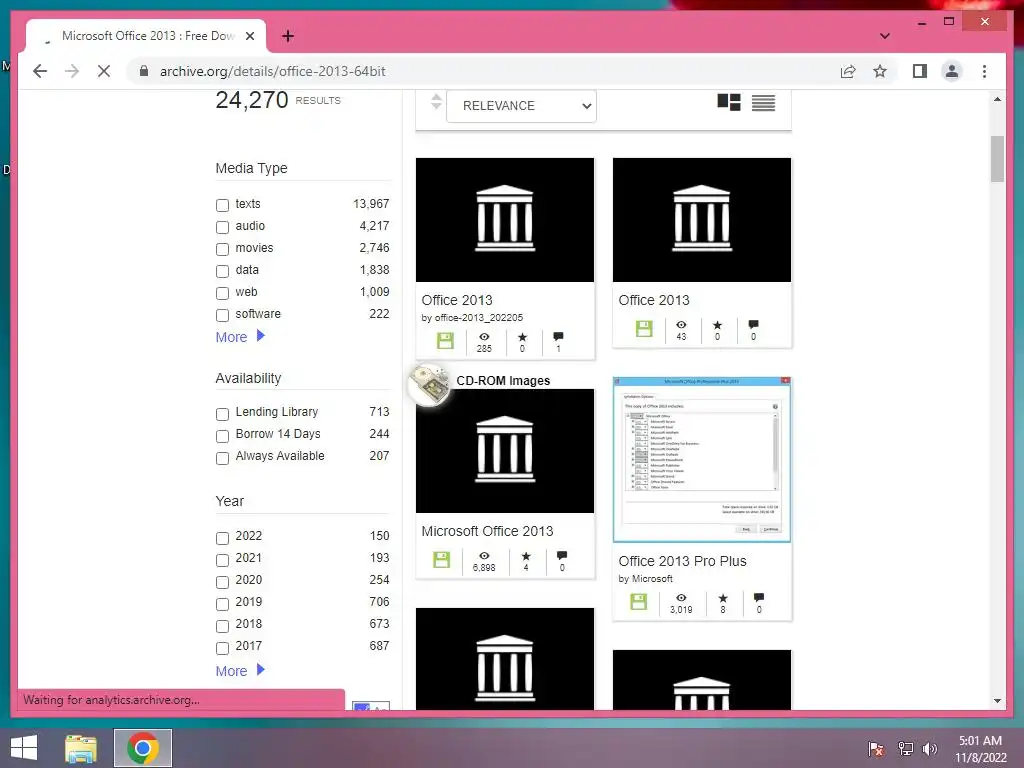
Task: Filter results by texts
Action: pos(222,205)
